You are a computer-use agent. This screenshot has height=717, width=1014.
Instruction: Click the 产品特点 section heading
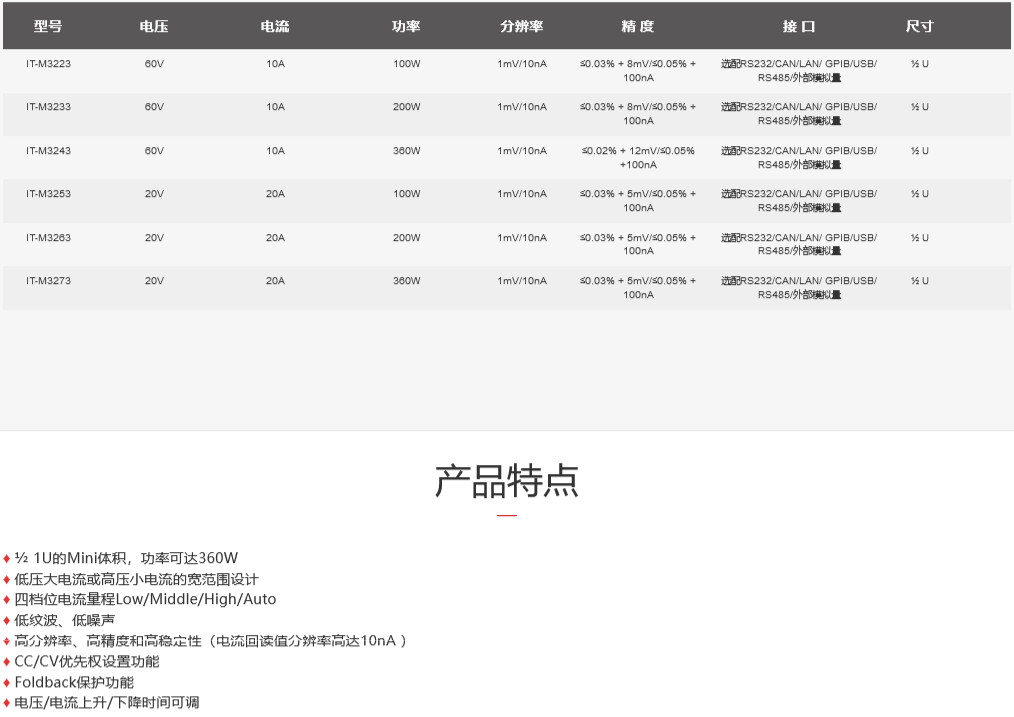pos(507,481)
